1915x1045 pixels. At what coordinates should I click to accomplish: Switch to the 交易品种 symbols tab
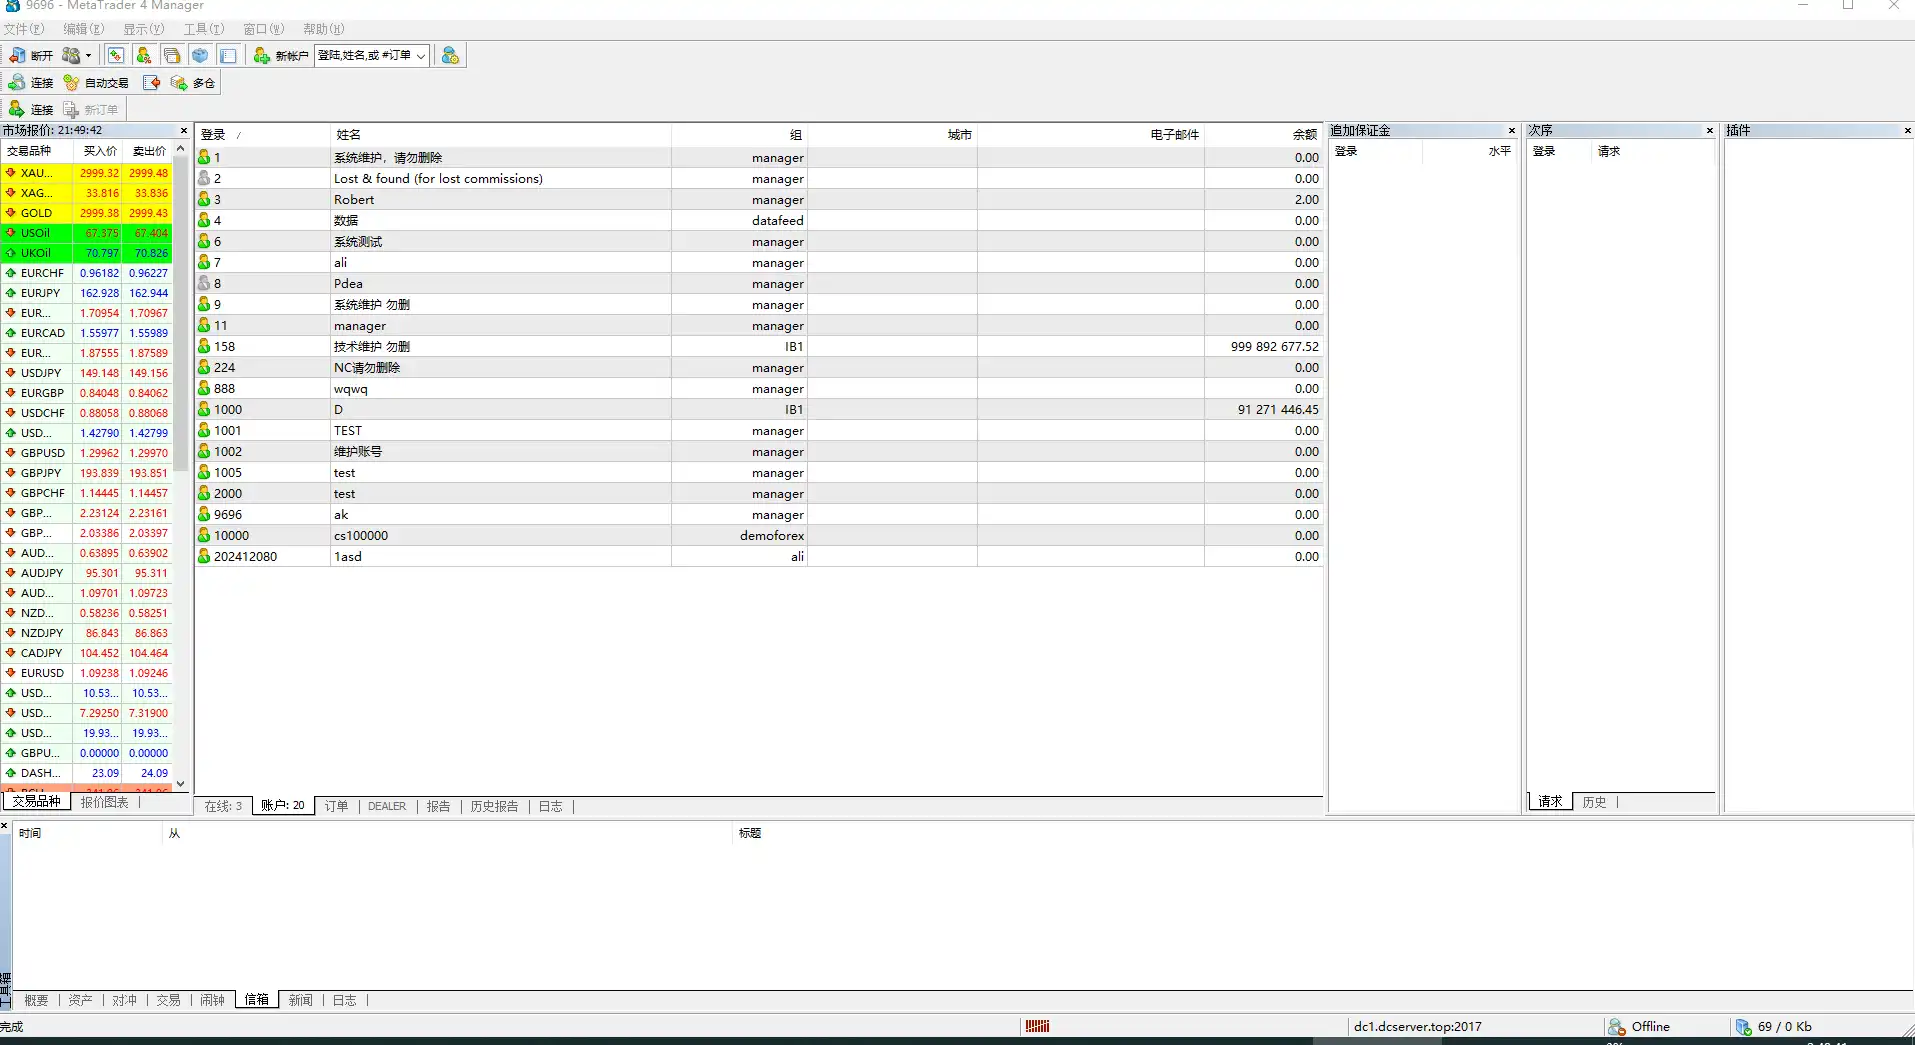[x=36, y=802]
